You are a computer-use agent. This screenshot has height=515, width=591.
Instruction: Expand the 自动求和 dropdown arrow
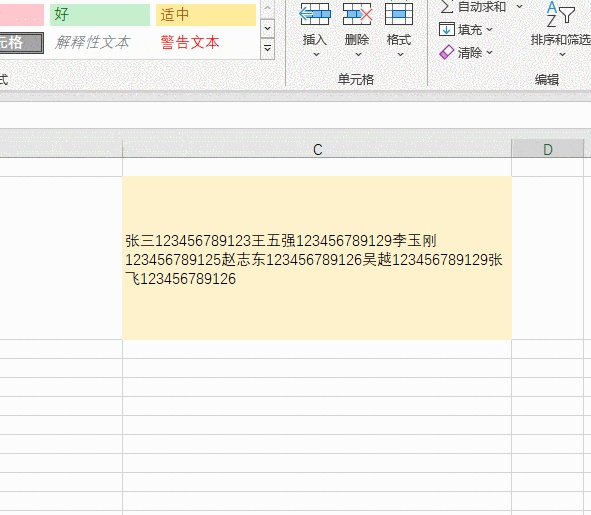[519, 6]
